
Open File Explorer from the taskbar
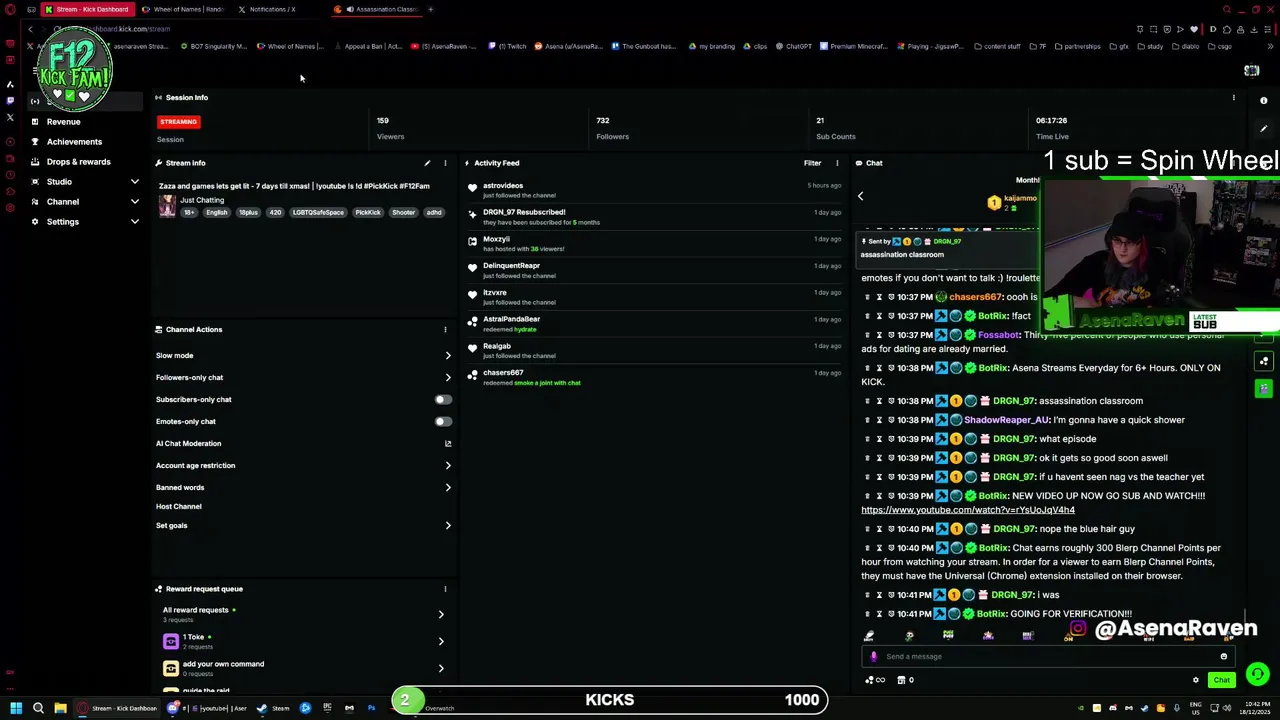click(x=60, y=708)
